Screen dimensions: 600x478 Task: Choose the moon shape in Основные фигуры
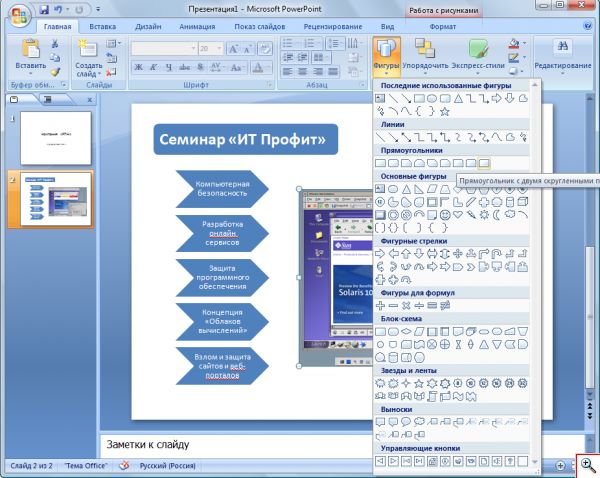pos(497,215)
